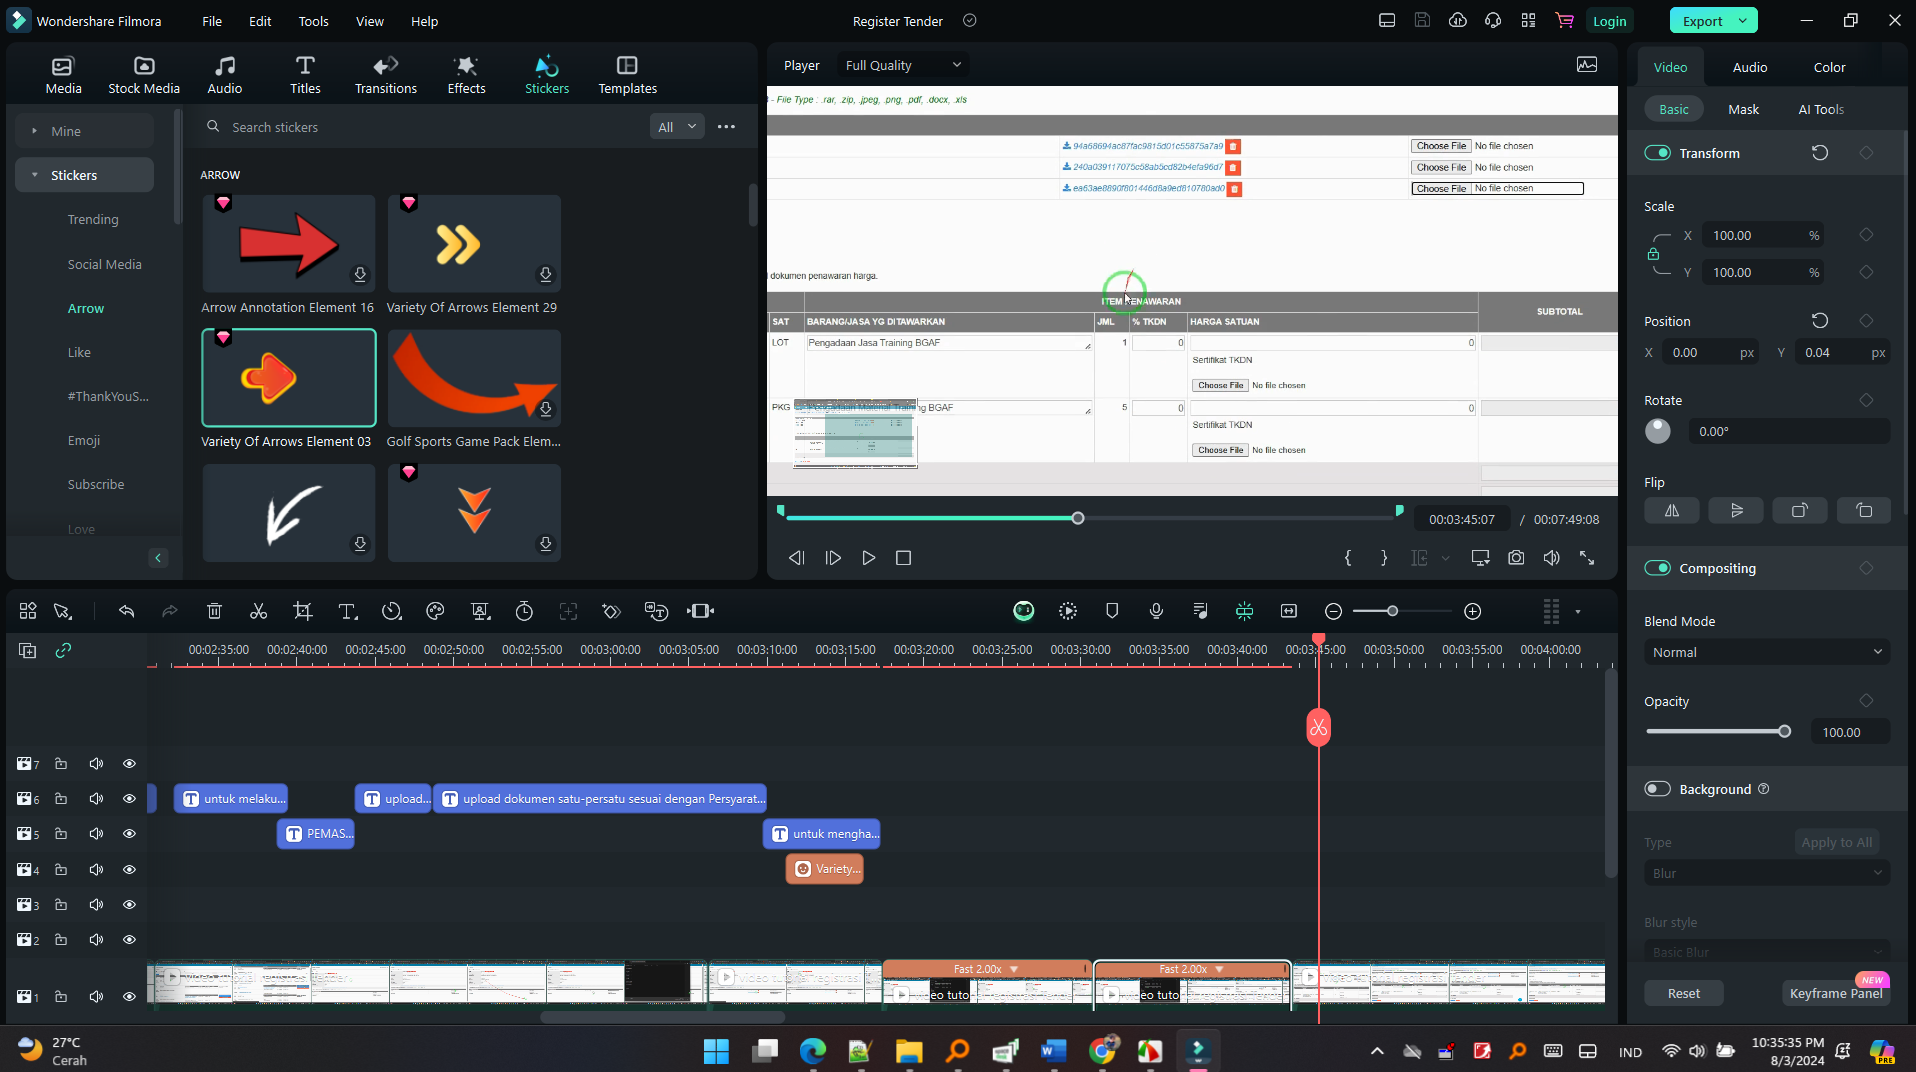Expand the Mine section in sidebar
The width and height of the screenshot is (1916, 1072).
pos(35,131)
